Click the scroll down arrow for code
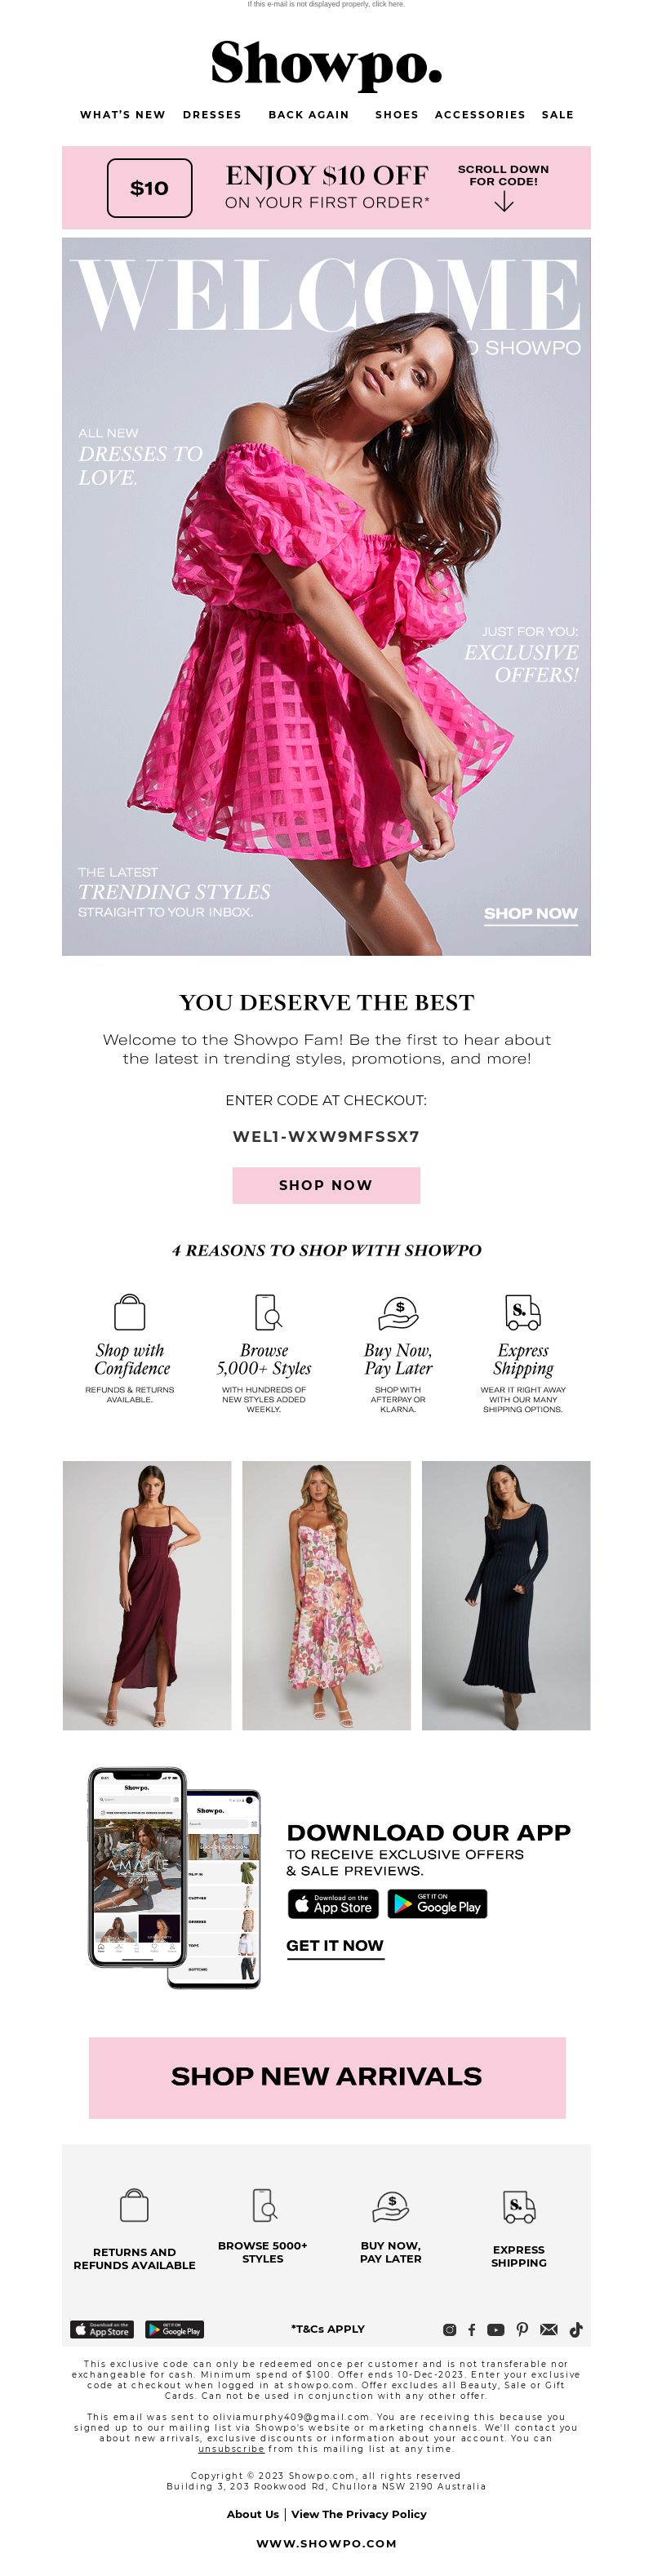 coord(504,203)
